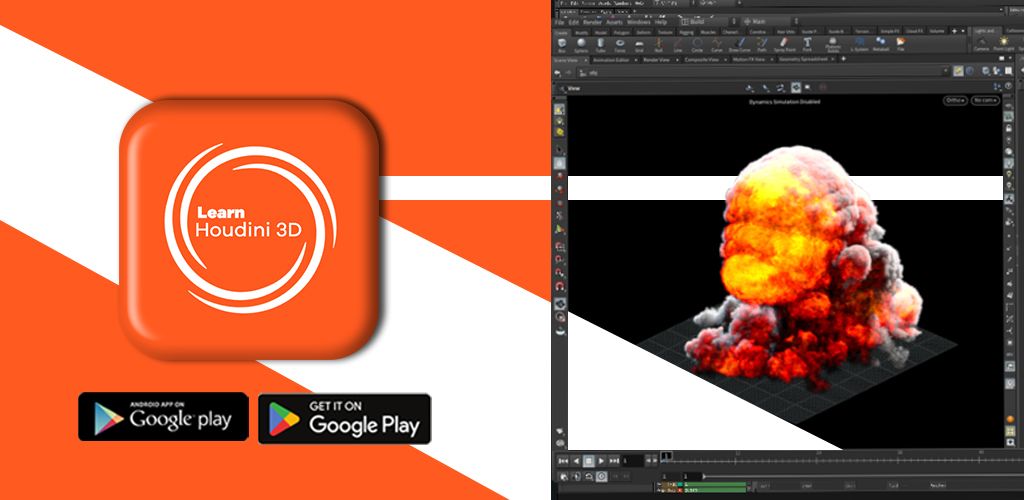Viewport: 1024px width, 500px height.
Task: Open the Composite View pane tab
Action: [x=701, y=59]
